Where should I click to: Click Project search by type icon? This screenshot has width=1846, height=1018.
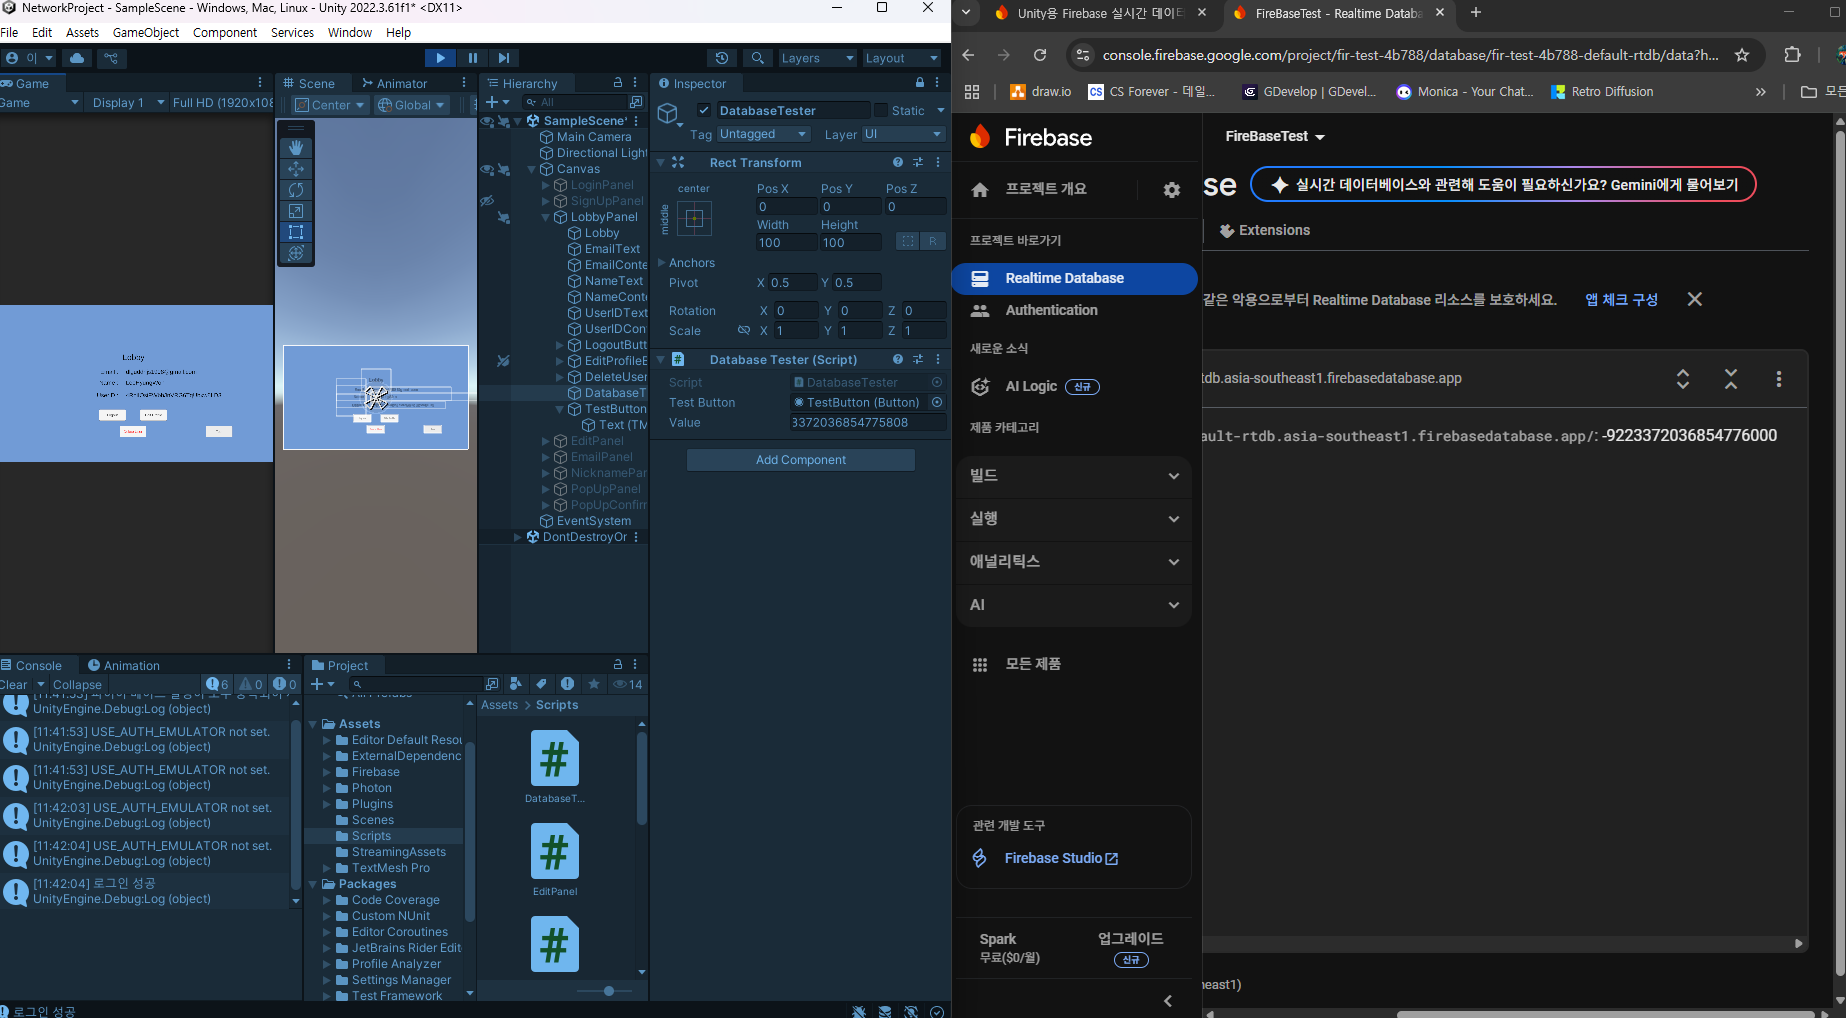point(515,684)
